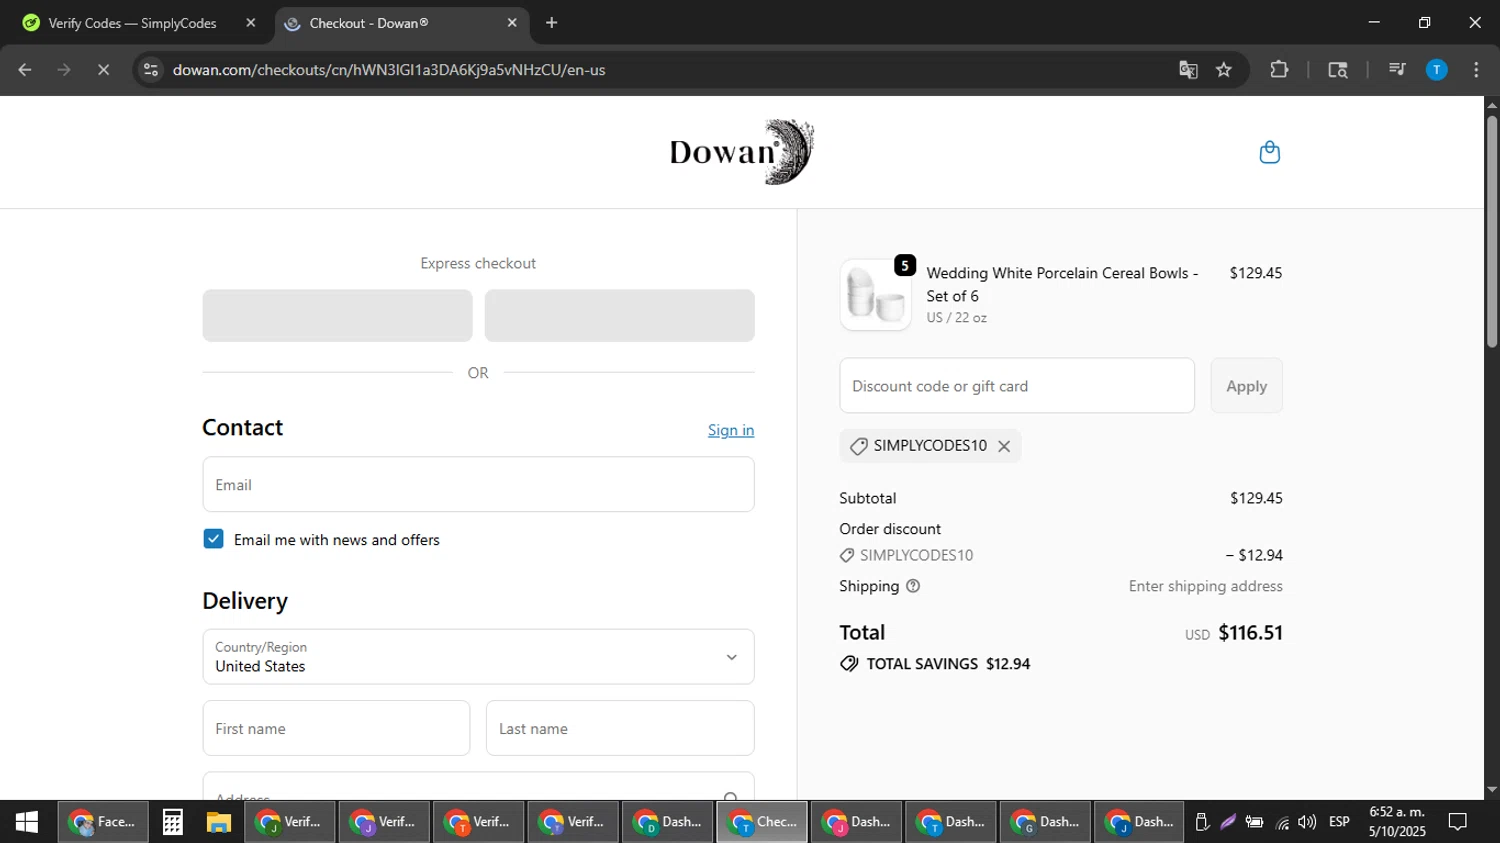Bookmark this tab with the star
Image resolution: width=1500 pixels, height=843 pixels.
[1224, 70]
